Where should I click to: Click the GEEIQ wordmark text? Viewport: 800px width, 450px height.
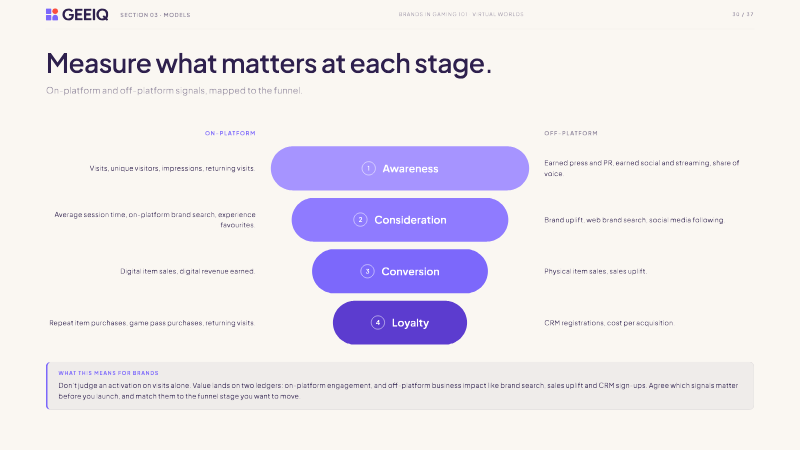click(85, 15)
